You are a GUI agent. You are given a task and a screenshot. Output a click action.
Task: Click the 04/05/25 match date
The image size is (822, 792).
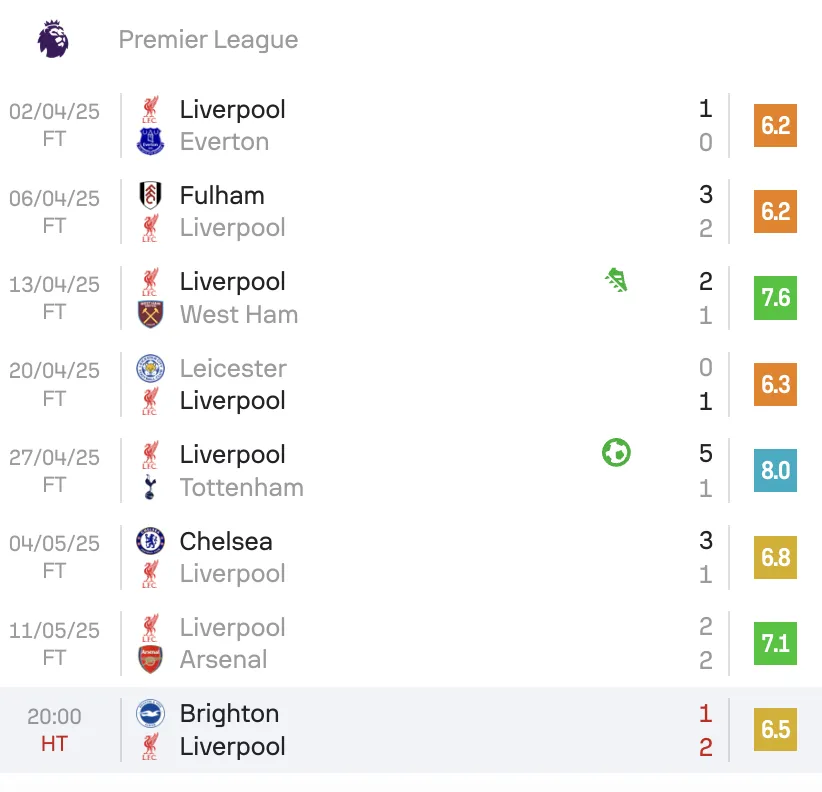(x=55, y=543)
